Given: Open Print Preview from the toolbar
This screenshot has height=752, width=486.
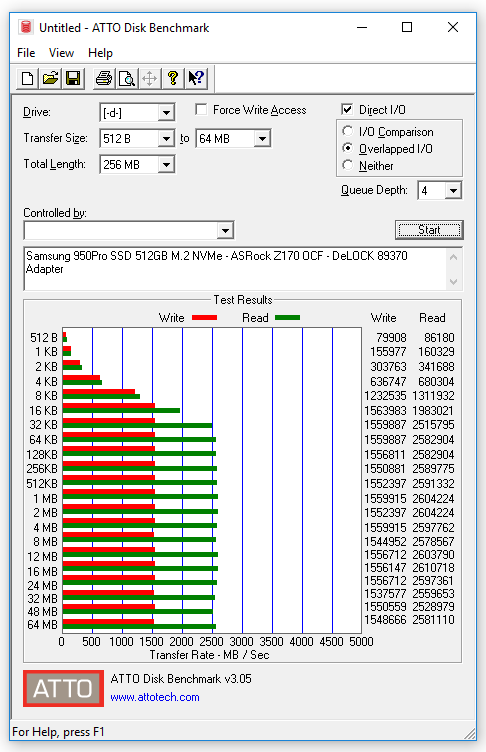Looking at the screenshot, I should pyautogui.click(x=127, y=78).
